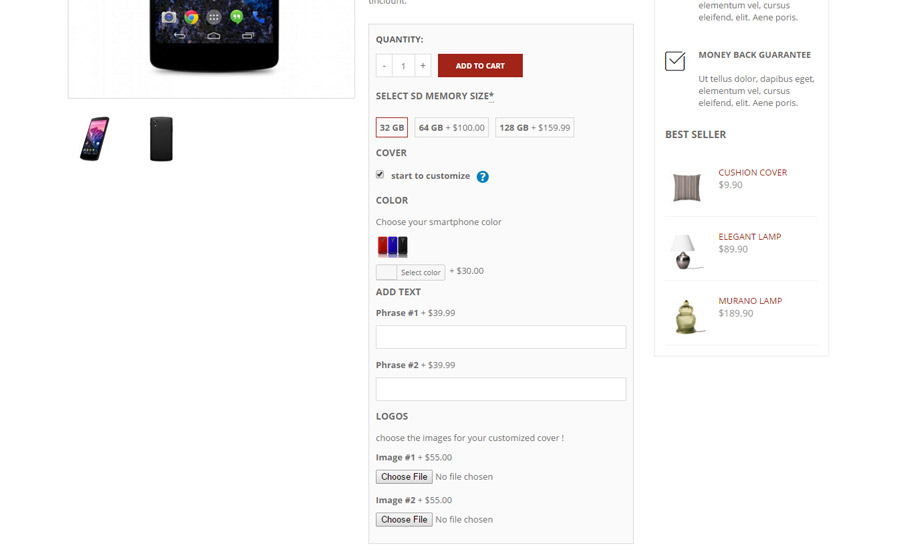Choose a file for Image #1
The image size is (900, 555).
404,477
